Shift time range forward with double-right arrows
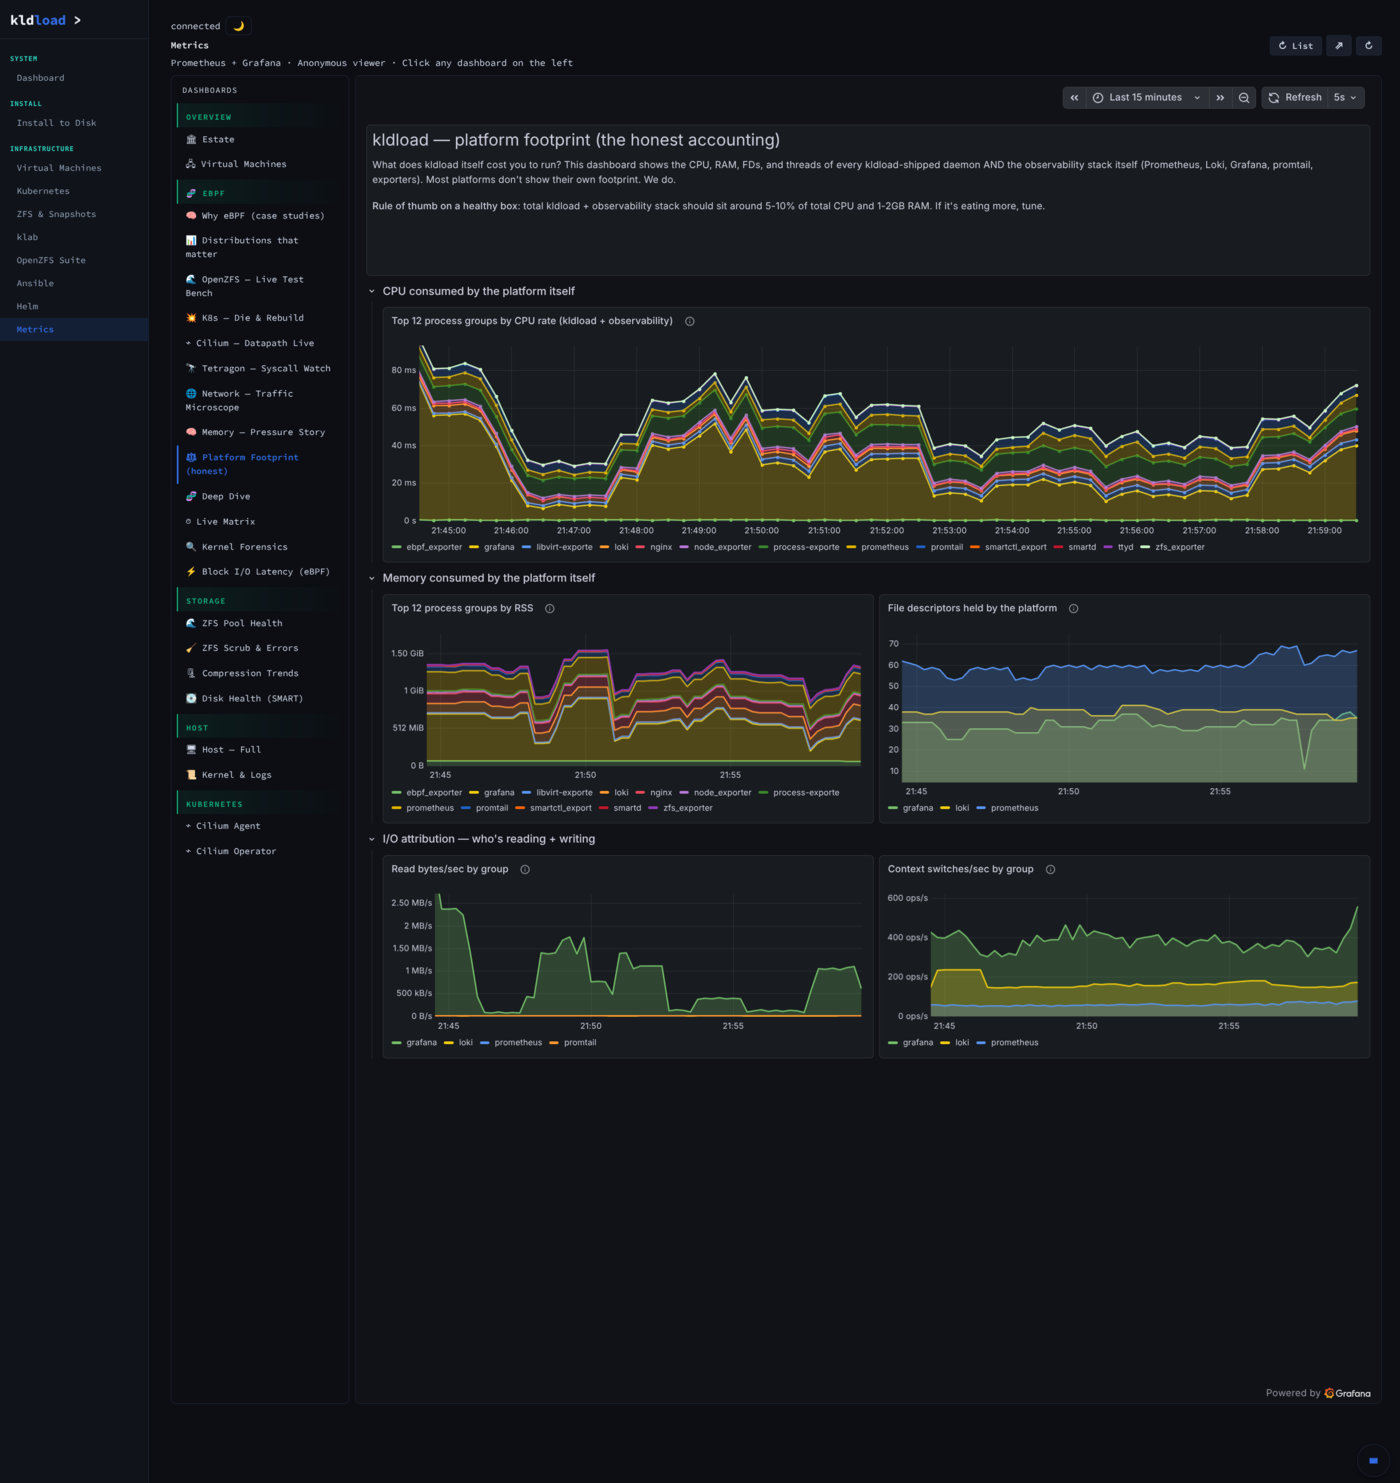 1220,97
